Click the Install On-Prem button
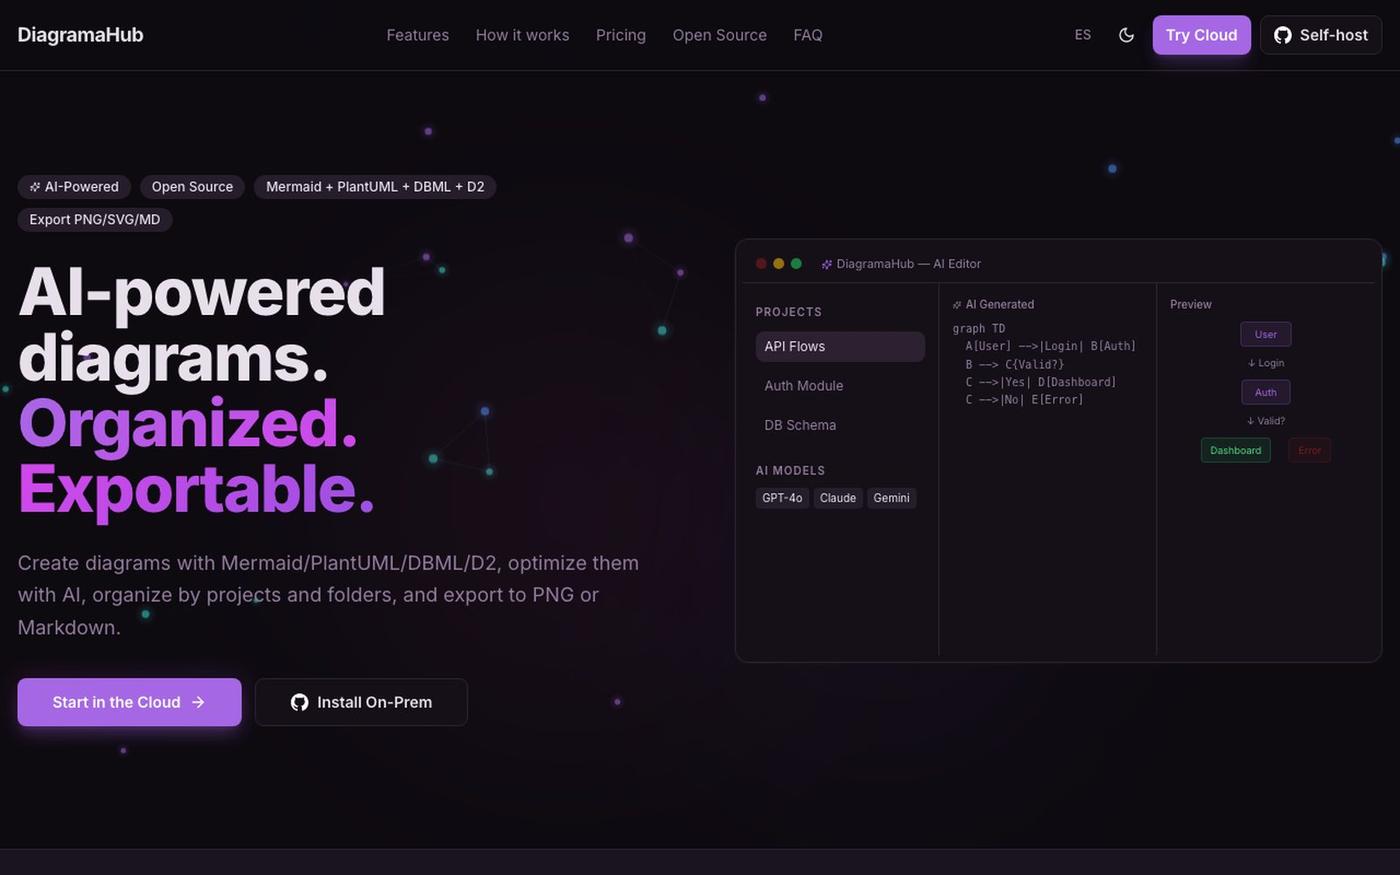 coord(361,702)
